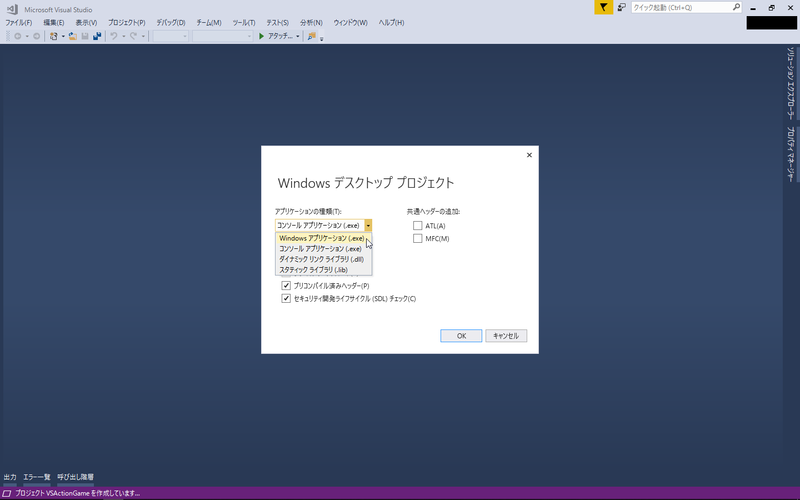The height and width of the screenshot is (500, 800).
Task: Open the ソリューション エクスプローラー side tab
Action: pyautogui.click(x=791, y=83)
